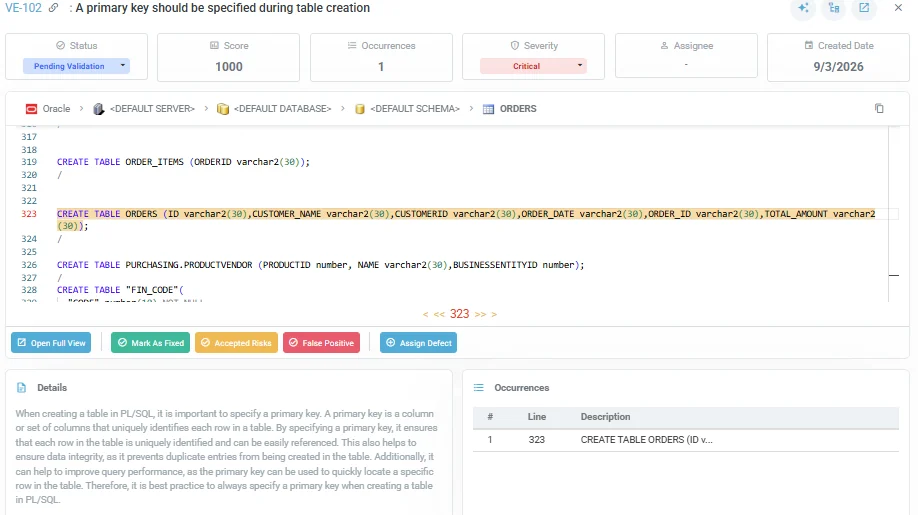
Task: Click the Accepted Risks button
Action: [236, 343]
